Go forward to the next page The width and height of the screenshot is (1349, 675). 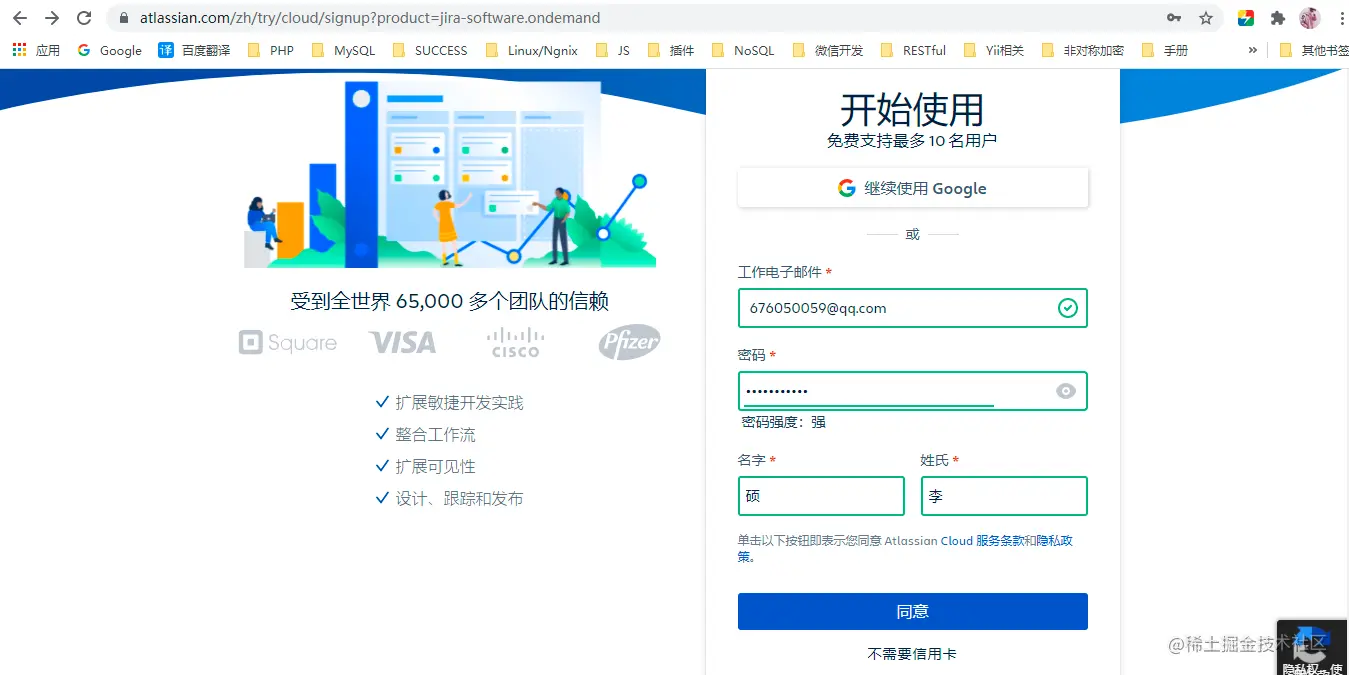(52, 18)
